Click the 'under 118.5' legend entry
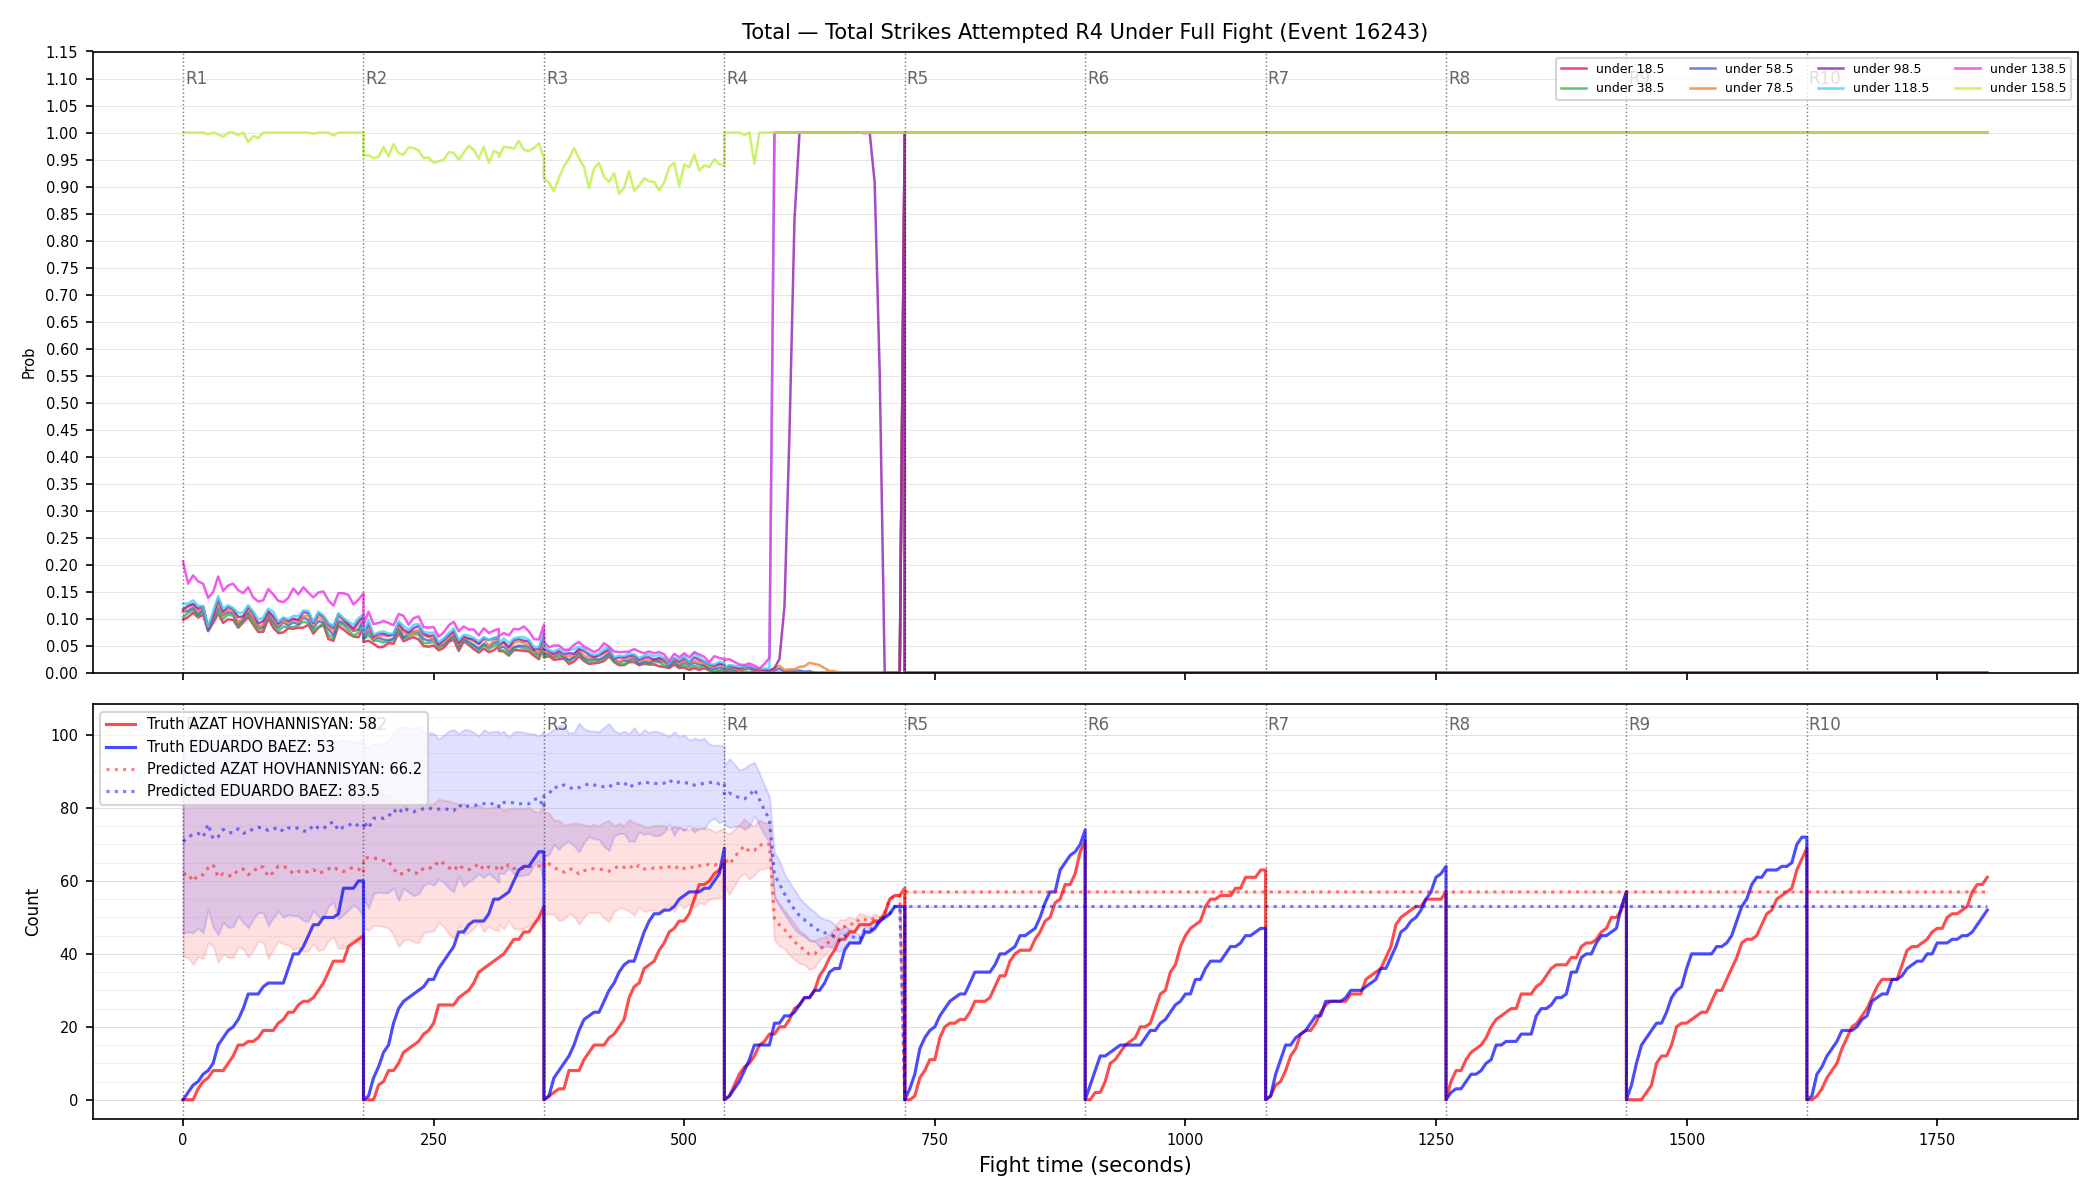Image resolution: width=2100 pixels, height=1200 pixels. [1874, 88]
